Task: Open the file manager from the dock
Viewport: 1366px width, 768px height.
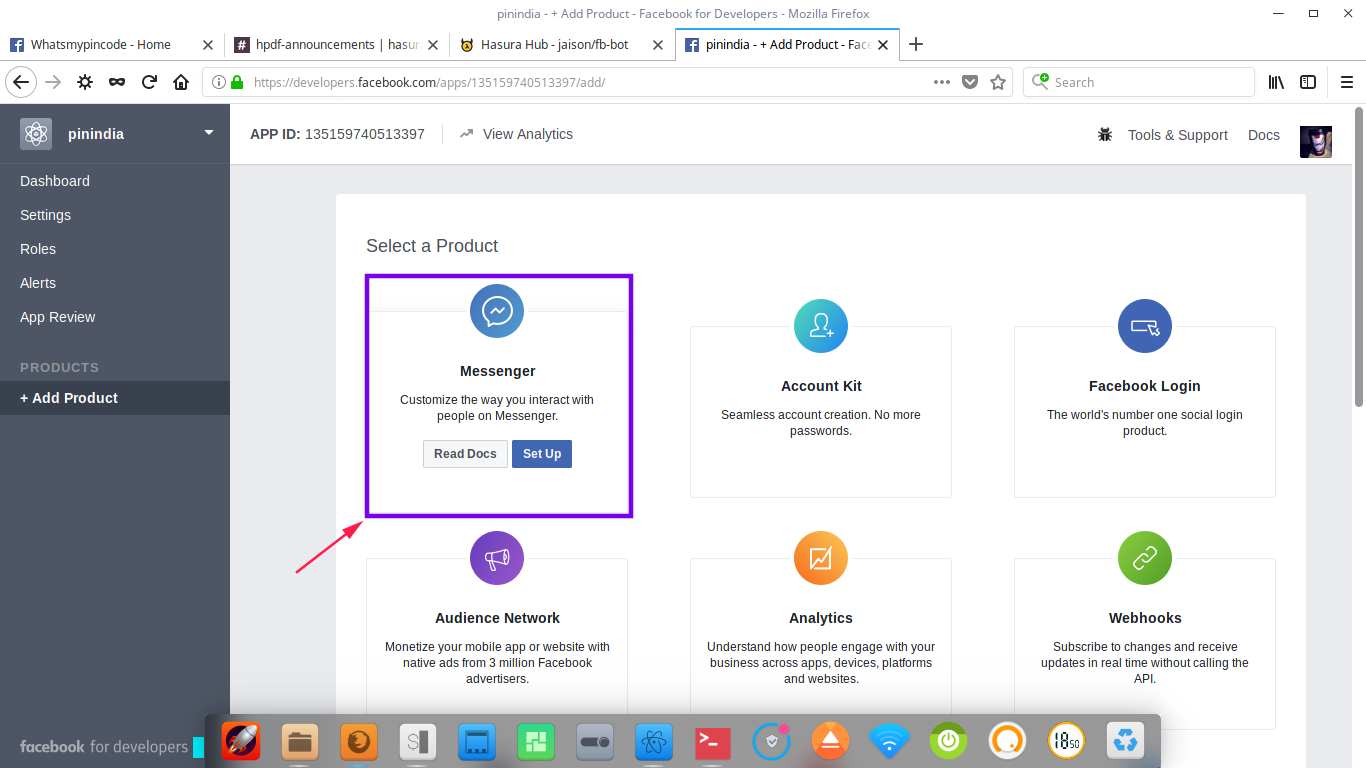Action: point(300,741)
